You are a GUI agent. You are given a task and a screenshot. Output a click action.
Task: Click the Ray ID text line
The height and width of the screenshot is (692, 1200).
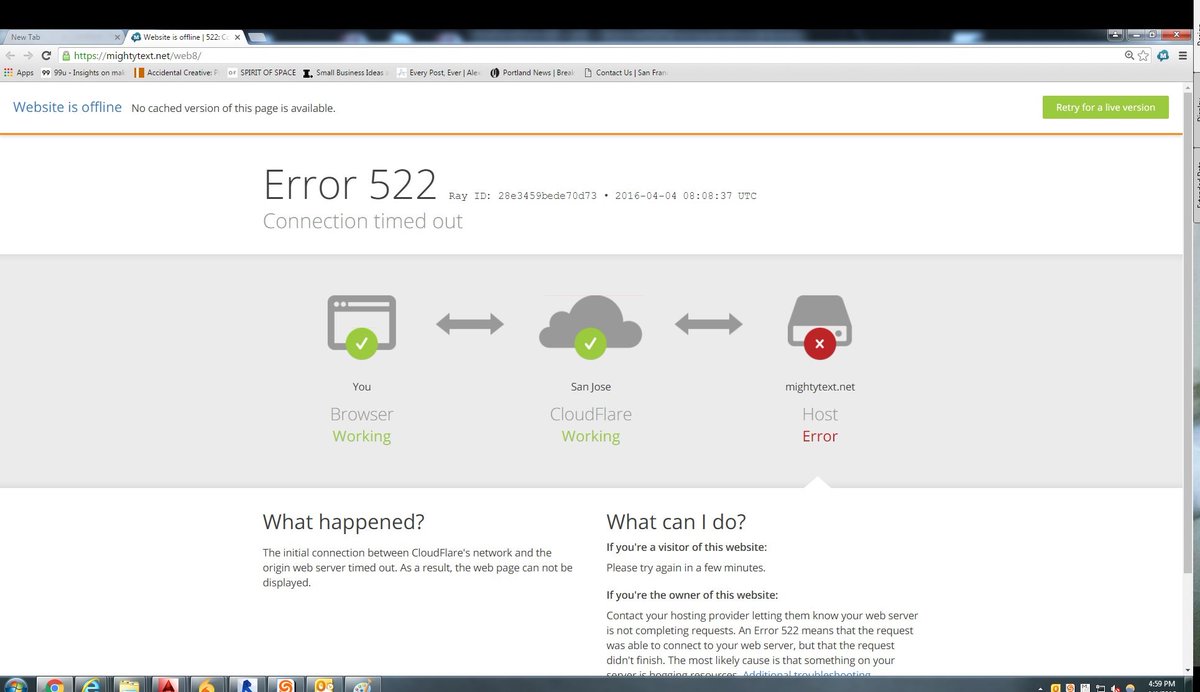pos(603,196)
